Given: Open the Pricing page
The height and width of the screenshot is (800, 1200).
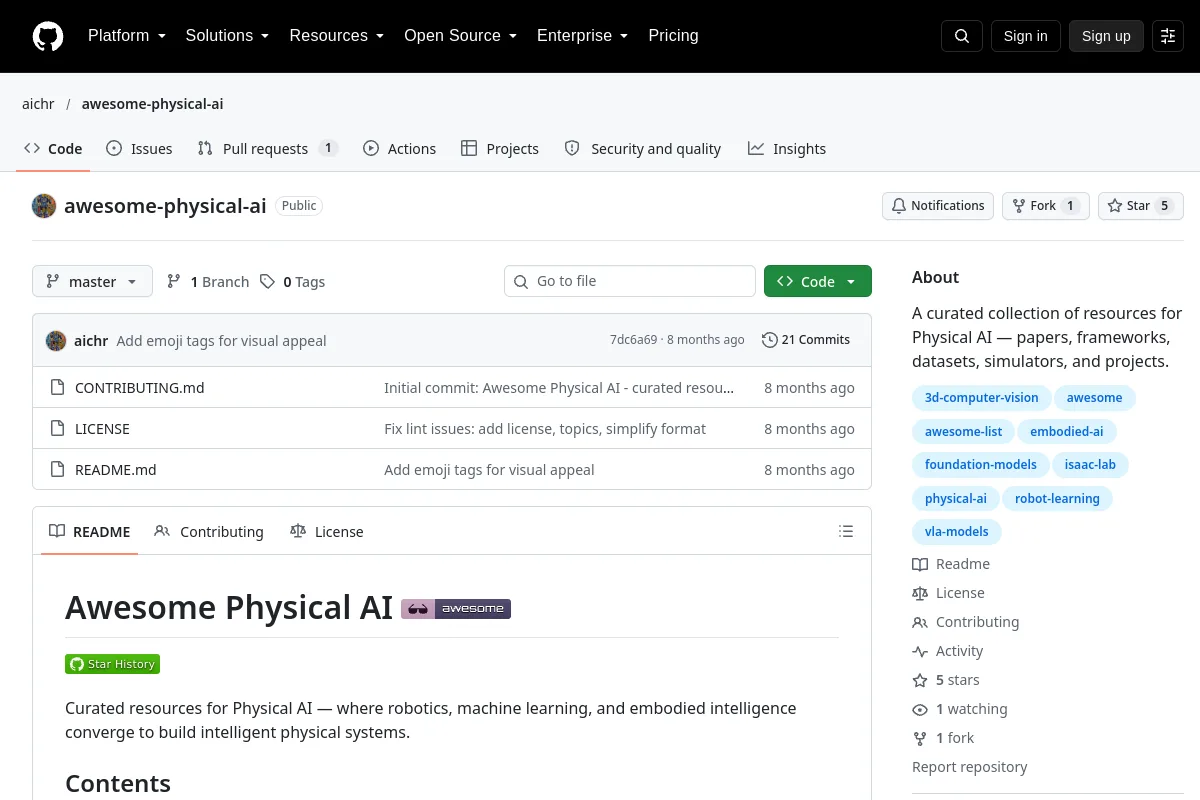Looking at the screenshot, I should point(673,36).
